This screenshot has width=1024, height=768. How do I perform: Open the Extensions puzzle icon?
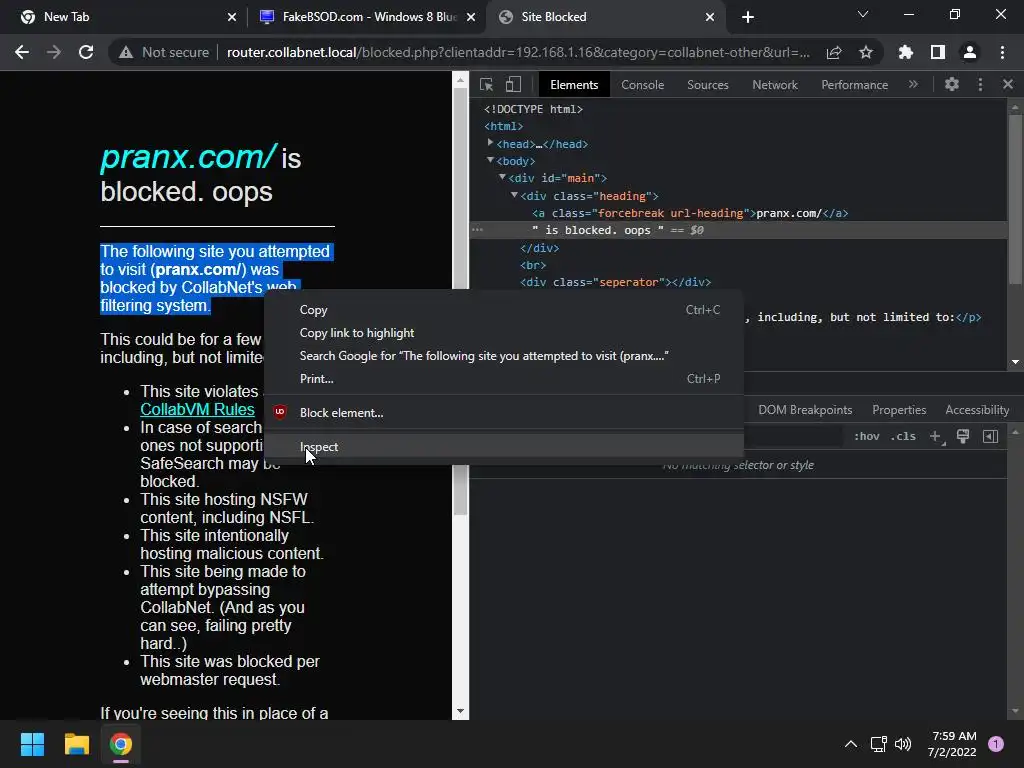pos(906,52)
